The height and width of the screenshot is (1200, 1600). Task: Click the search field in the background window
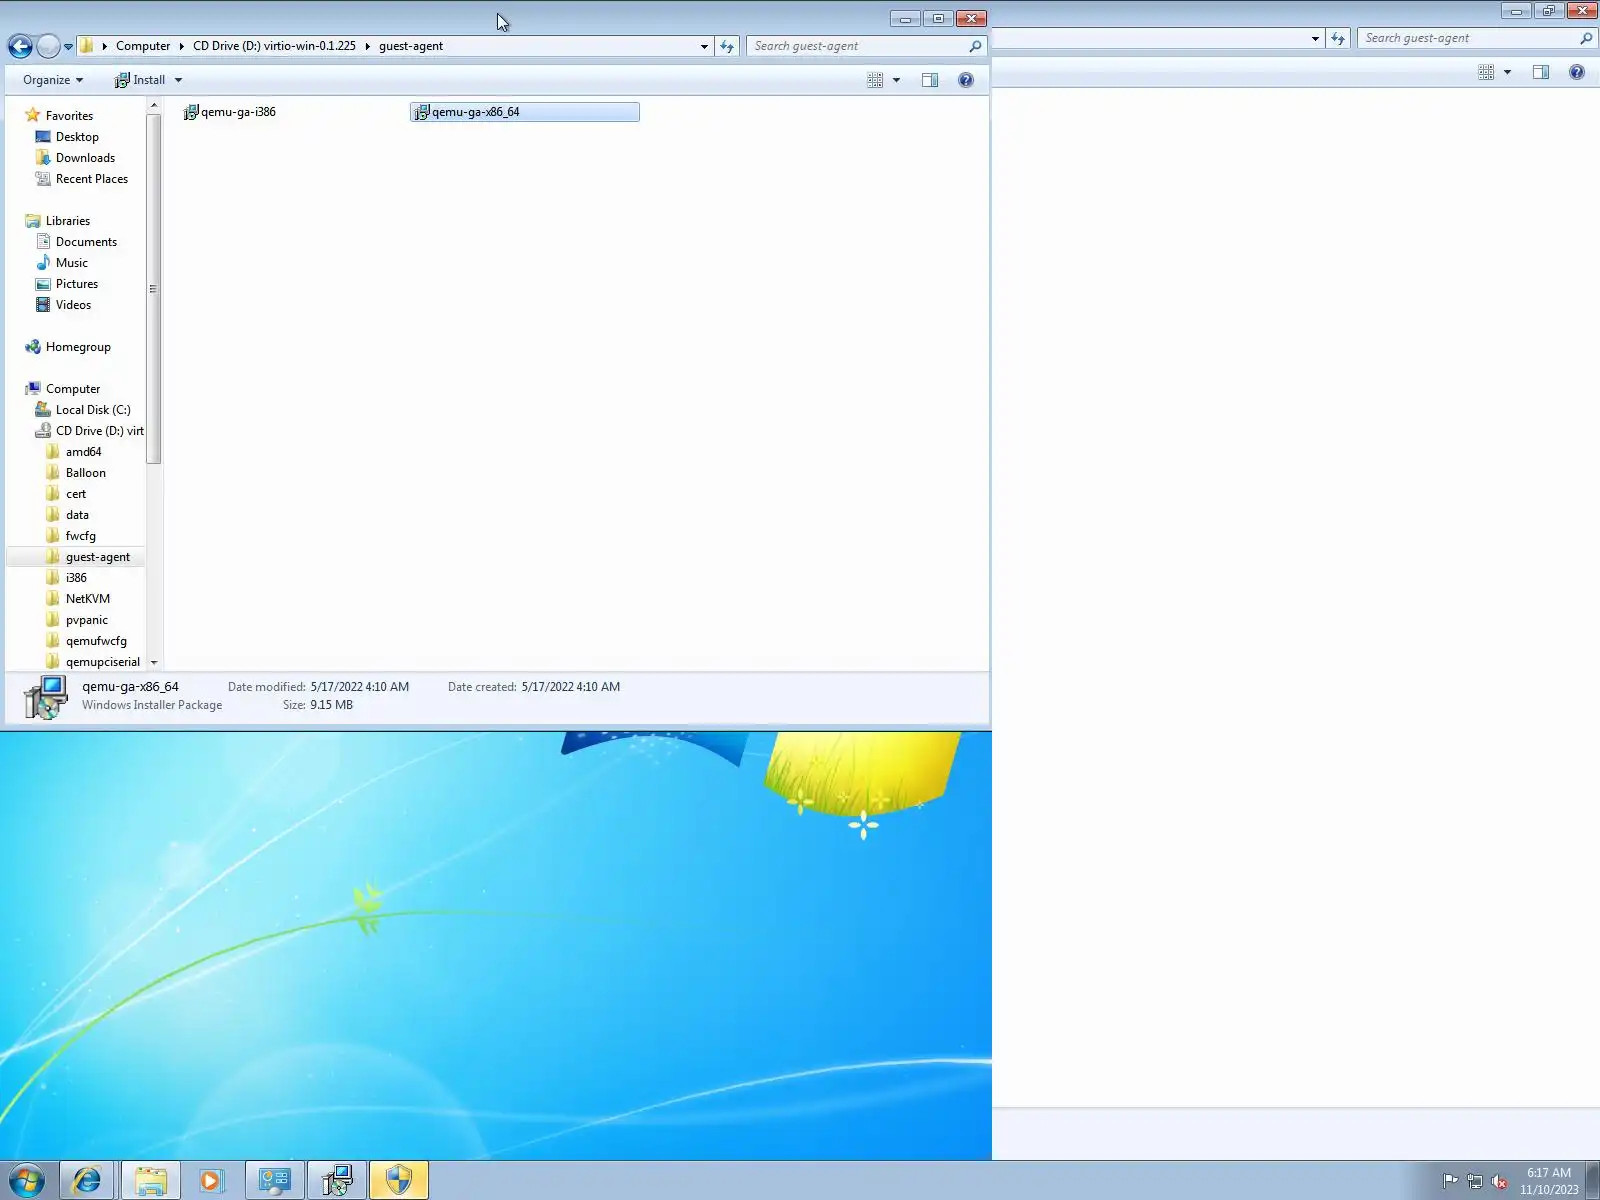point(1476,38)
